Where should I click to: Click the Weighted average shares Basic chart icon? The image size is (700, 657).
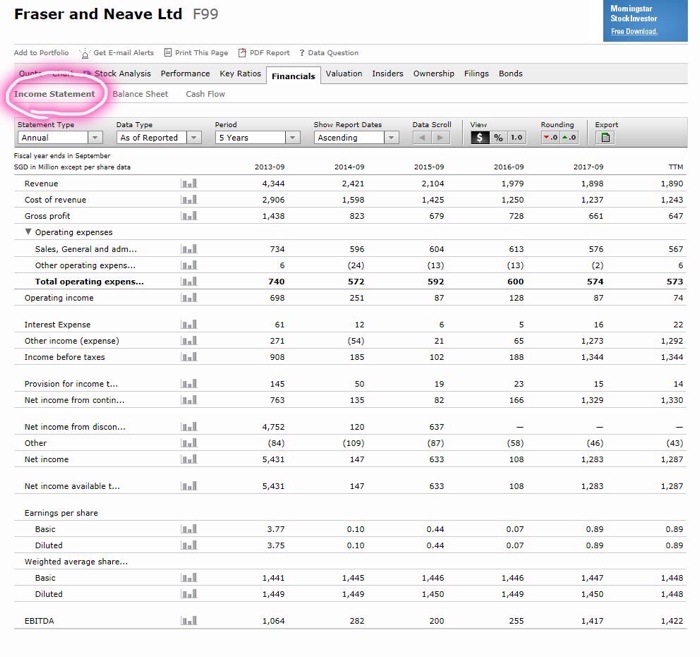189,578
